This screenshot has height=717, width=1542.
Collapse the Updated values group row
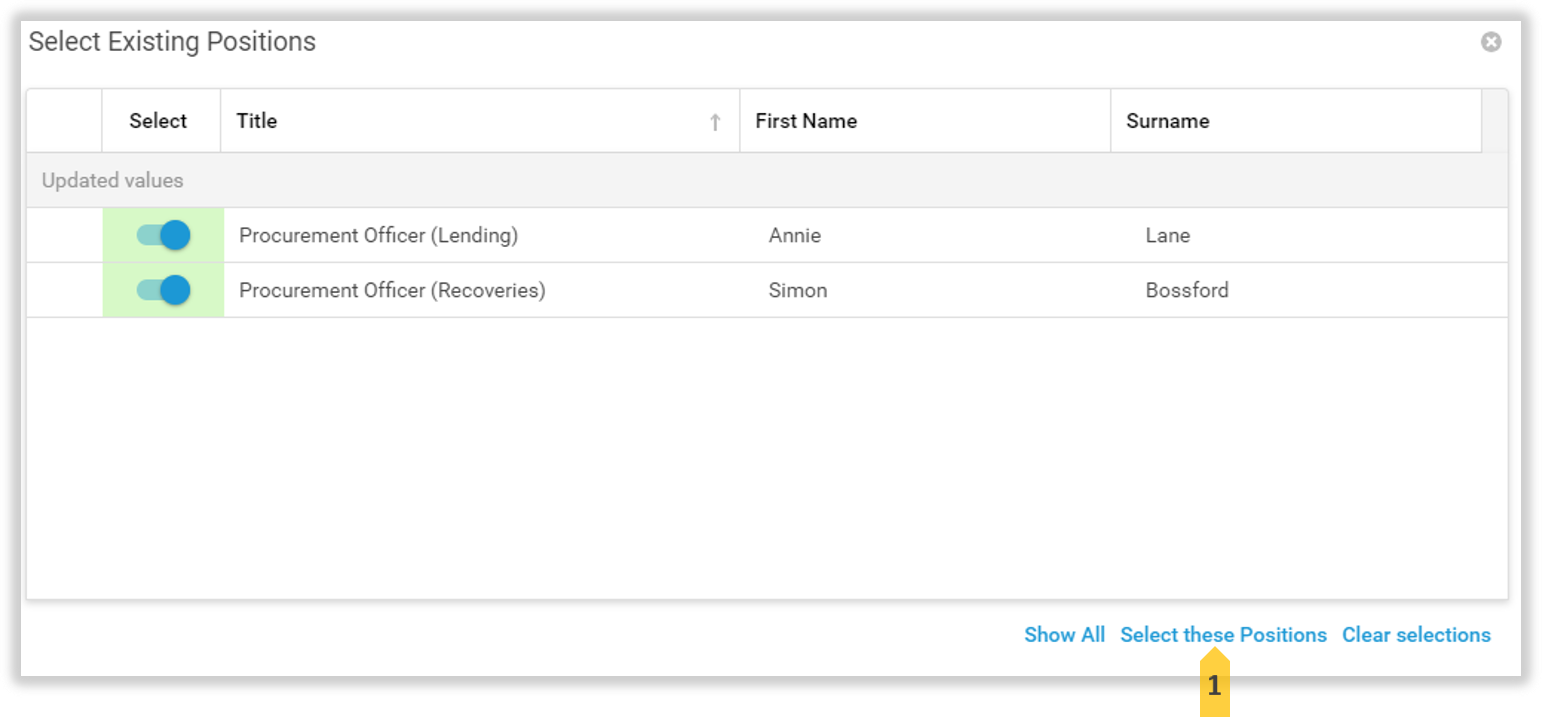[x=112, y=181]
